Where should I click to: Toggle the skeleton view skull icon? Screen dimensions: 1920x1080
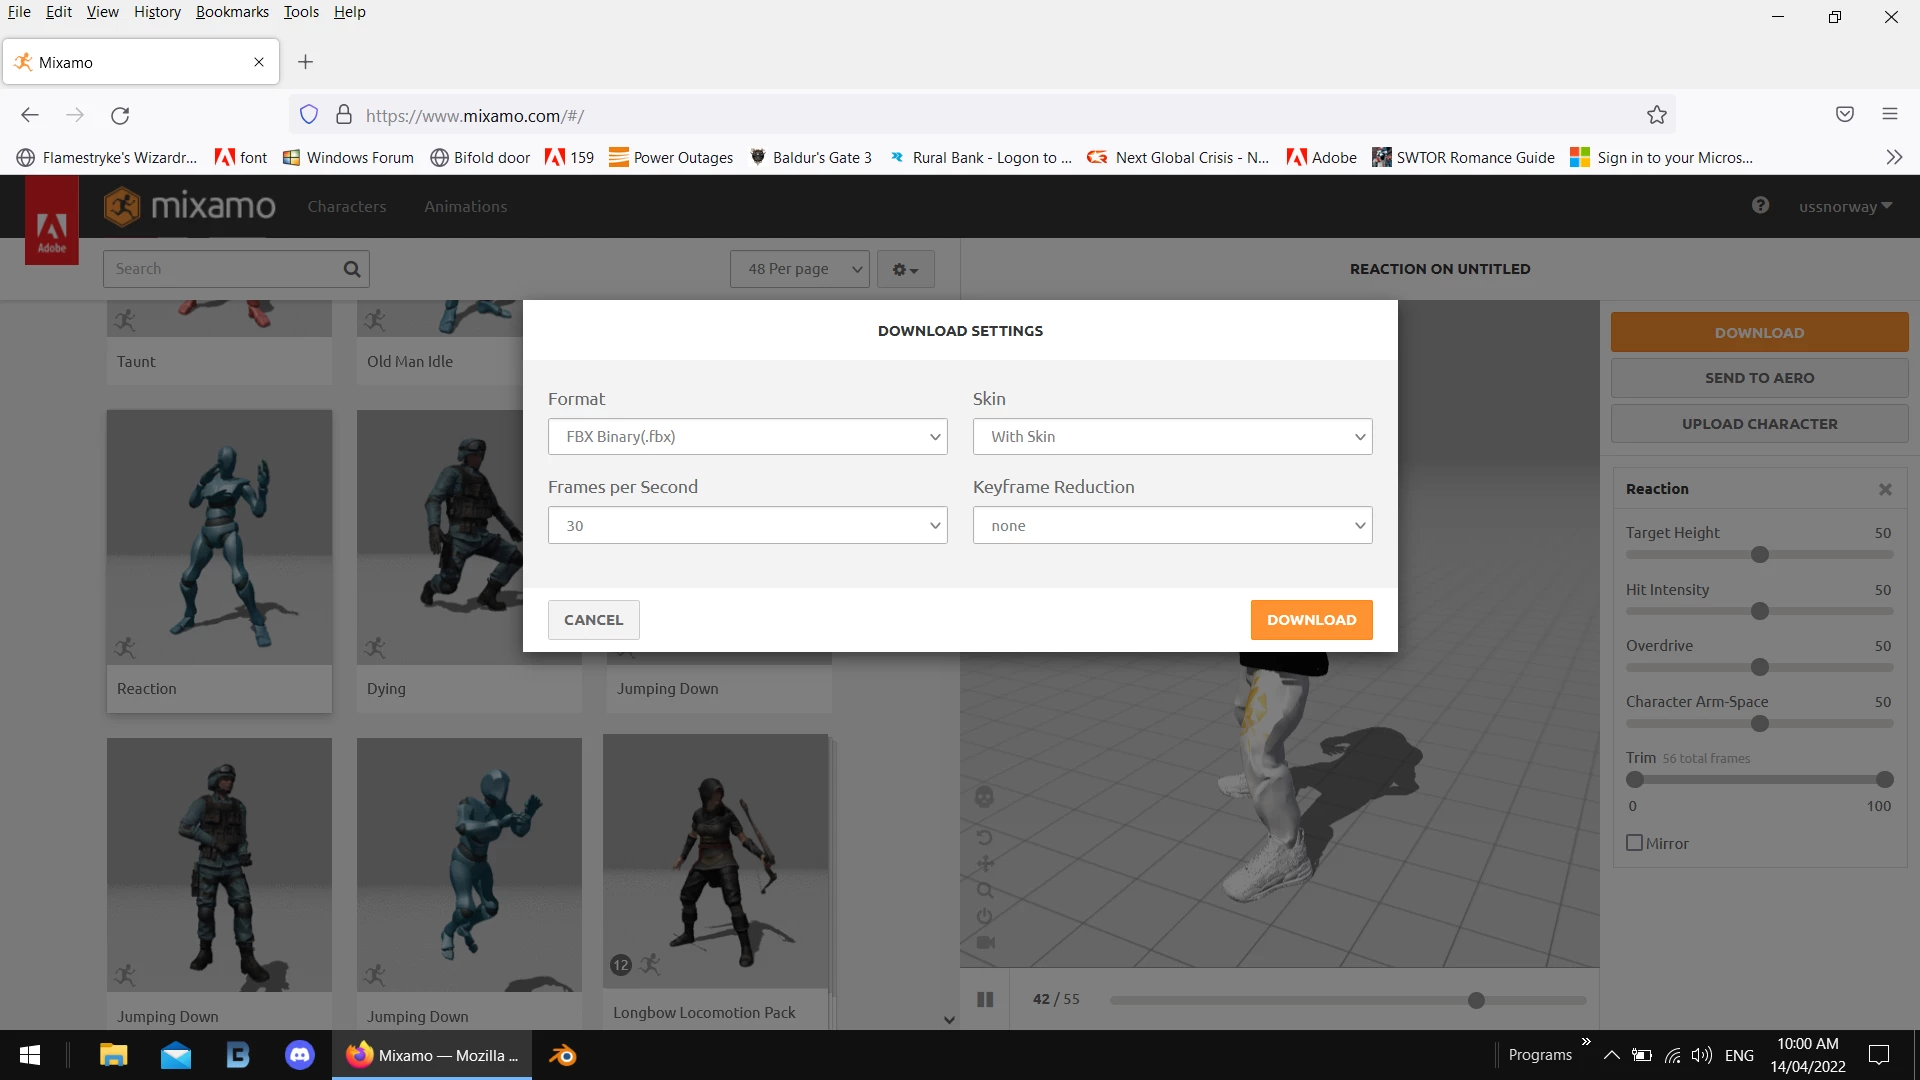984,797
